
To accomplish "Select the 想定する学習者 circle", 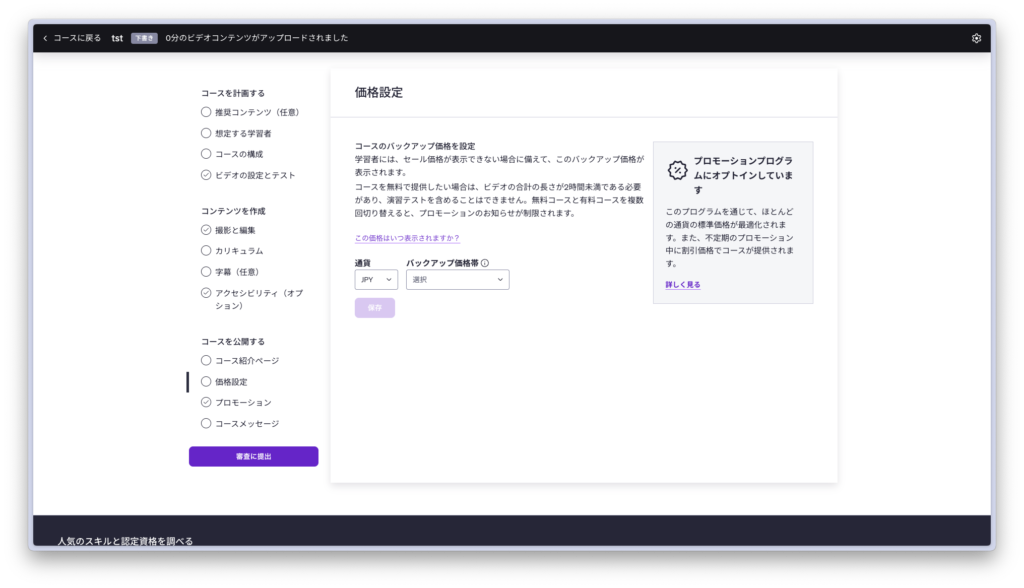I will pyautogui.click(x=206, y=133).
